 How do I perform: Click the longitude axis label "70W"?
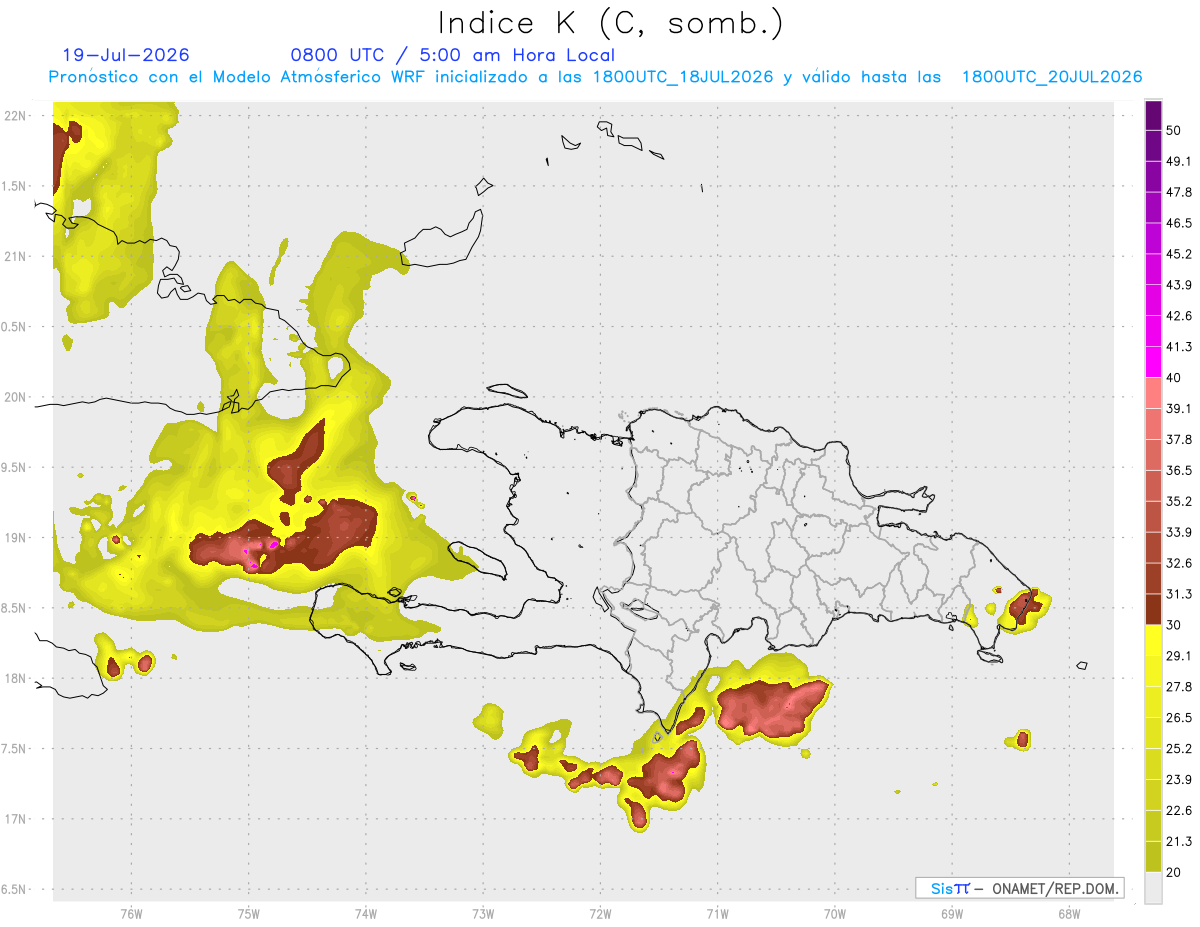[x=835, y=914]
